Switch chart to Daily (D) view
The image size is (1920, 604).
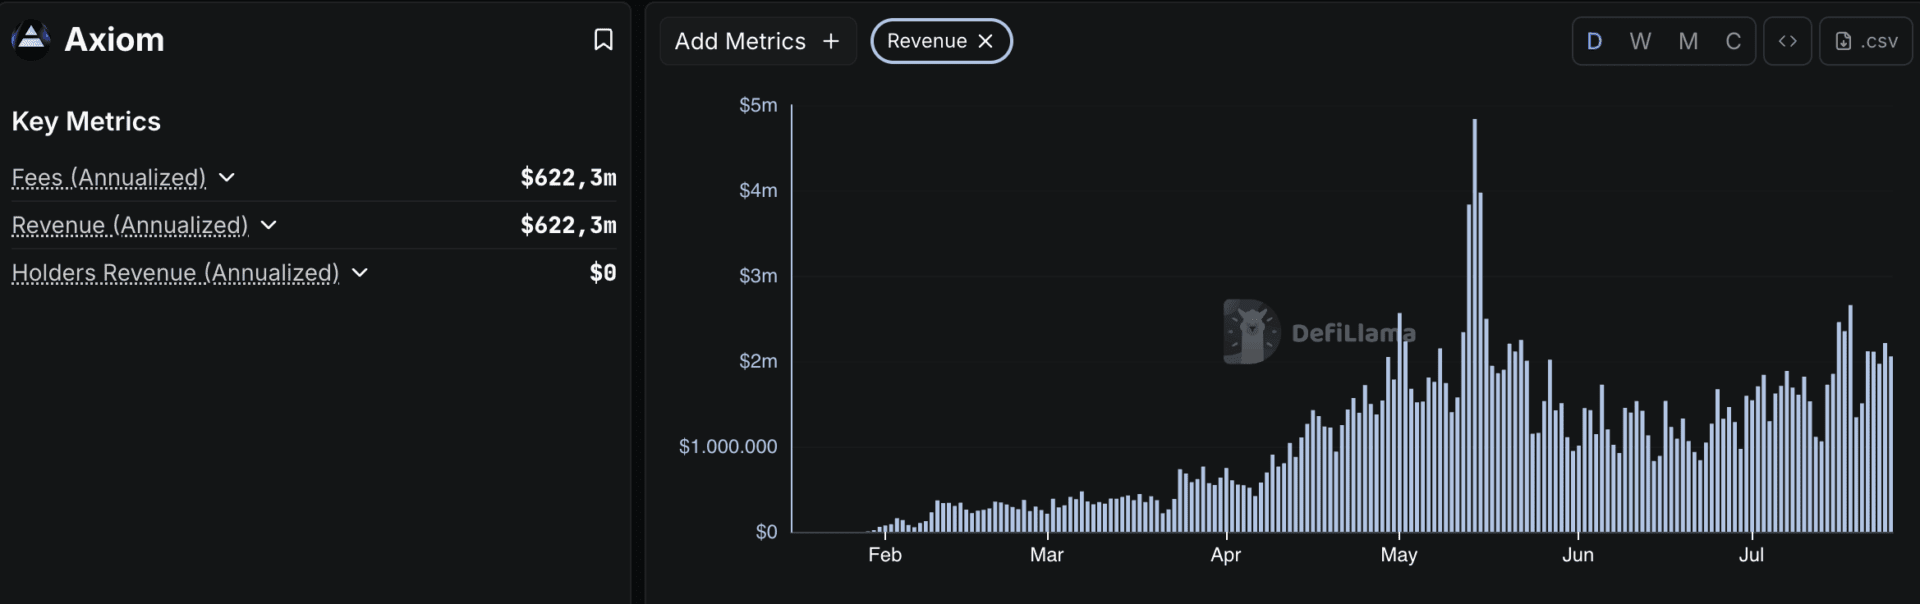point(1595,41)
